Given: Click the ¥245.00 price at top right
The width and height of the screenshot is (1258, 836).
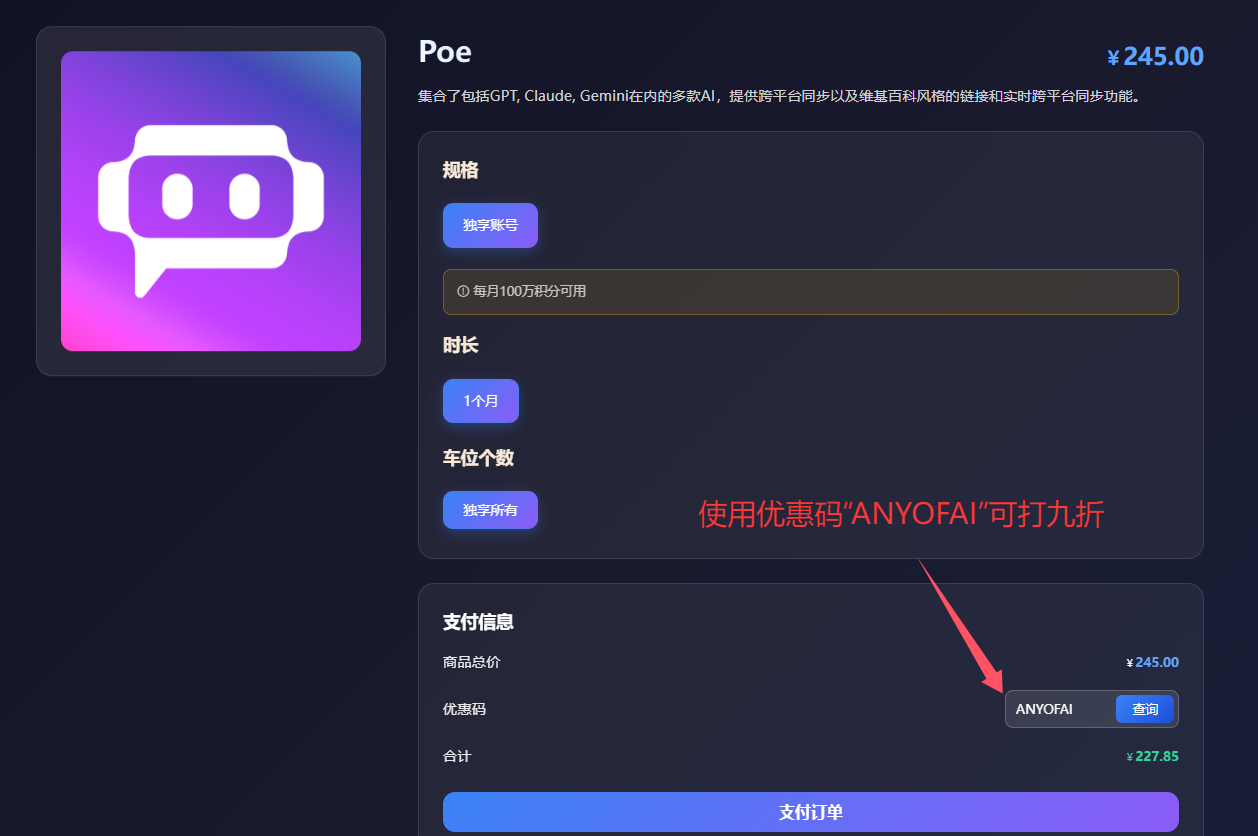Looking at the screenshot, I should [1154, 56].
